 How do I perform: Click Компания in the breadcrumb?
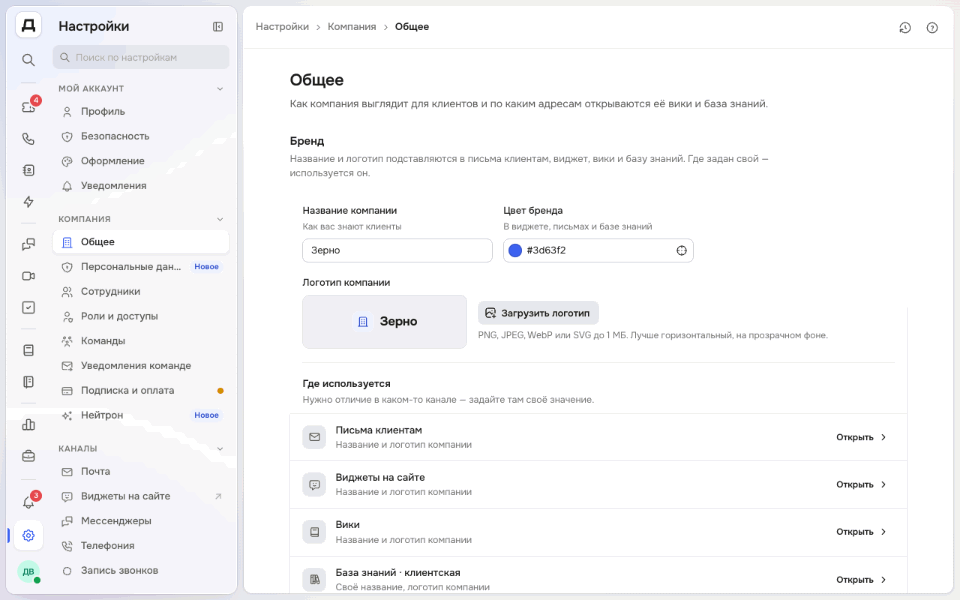[x=351, y=27]
